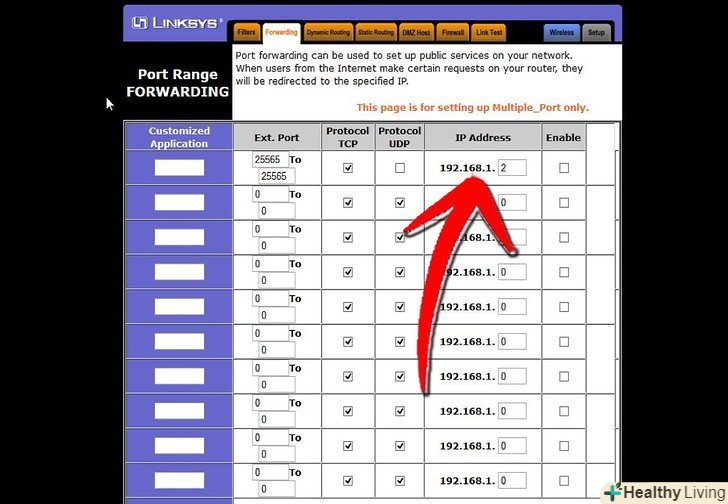Screen dimensions: 728x504
Task: Tick the Enable checkbox in the third row
Action: click(564, 238)
